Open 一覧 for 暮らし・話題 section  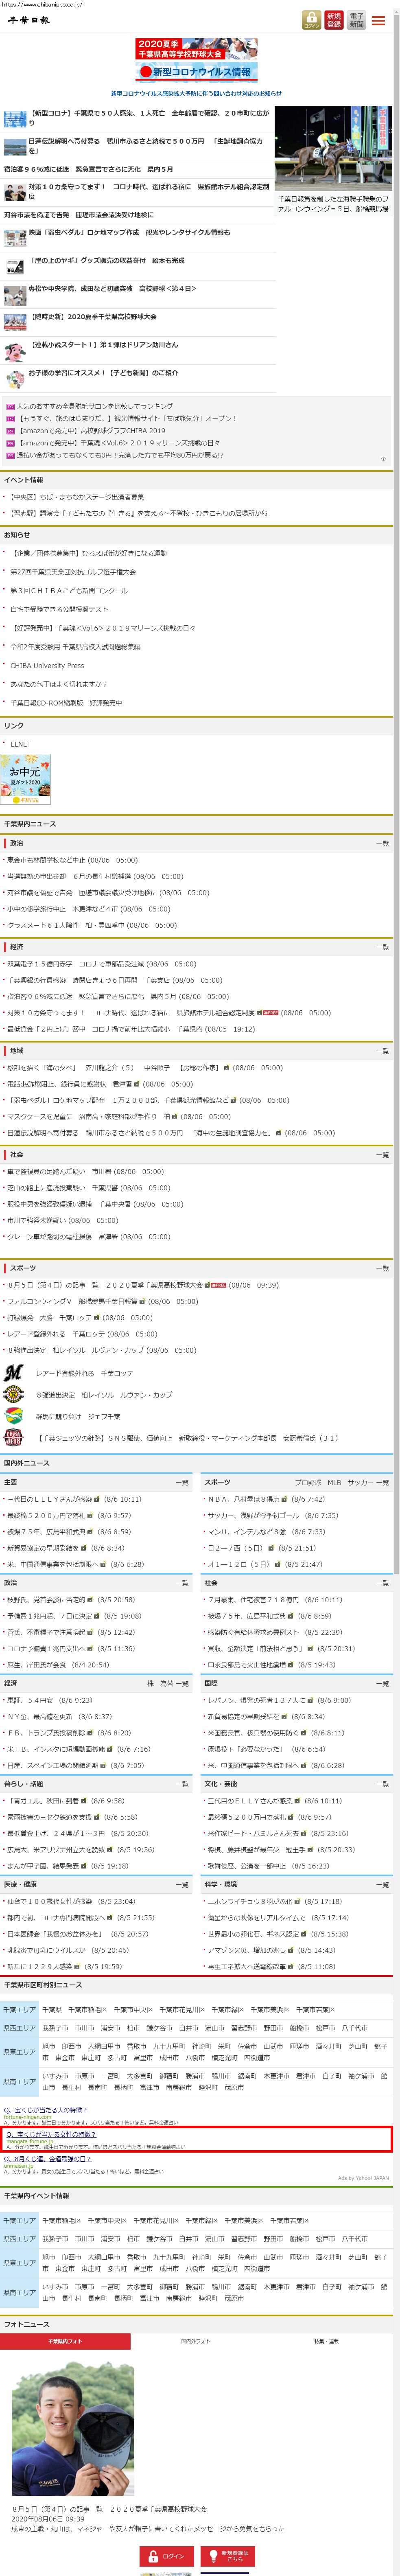click(182, 1784)
